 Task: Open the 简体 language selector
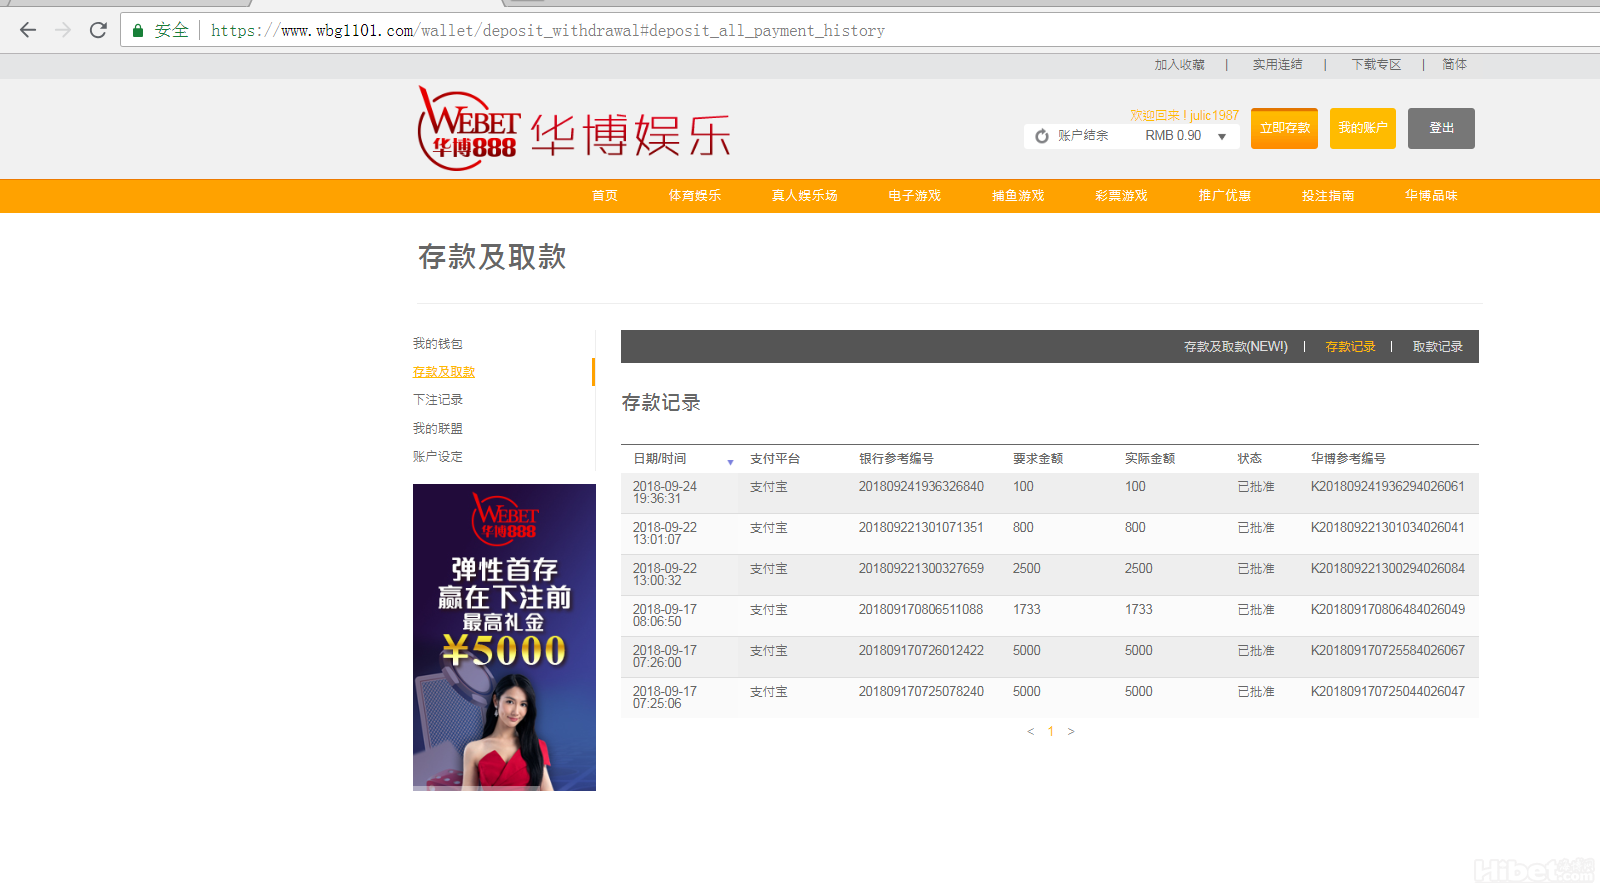1454,65
